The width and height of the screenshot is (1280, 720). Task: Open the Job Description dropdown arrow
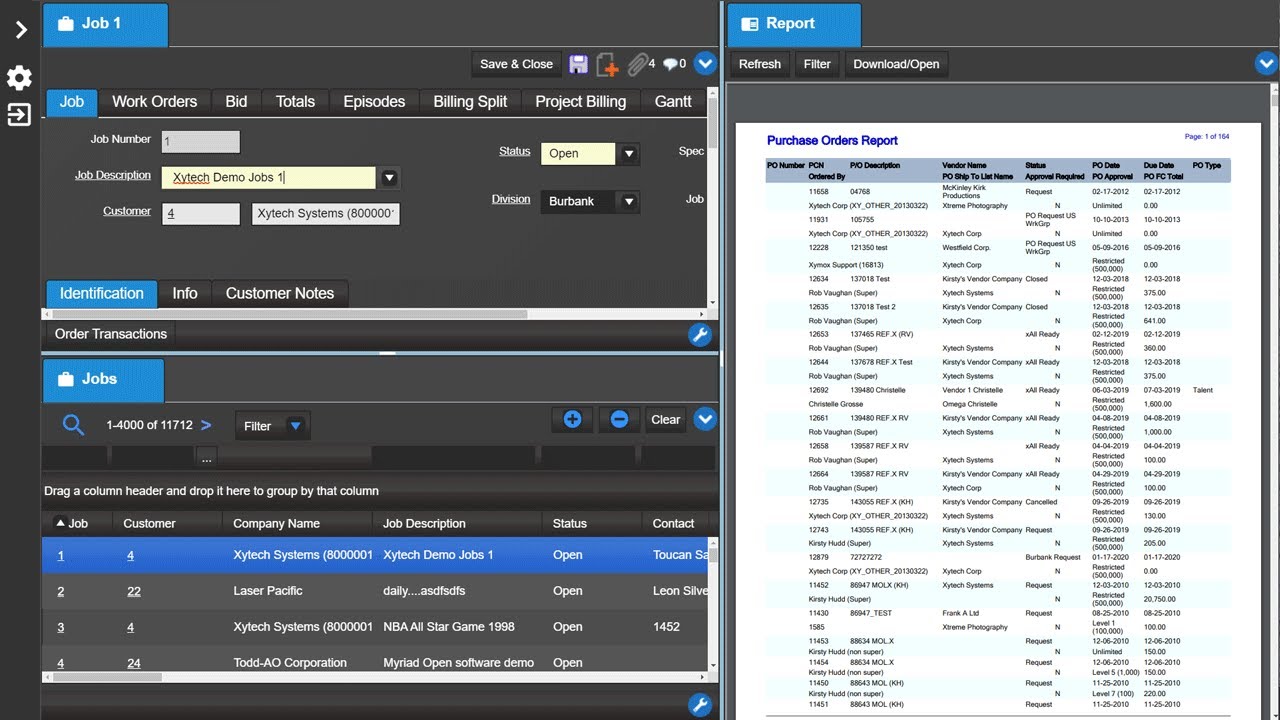[389, 178]
